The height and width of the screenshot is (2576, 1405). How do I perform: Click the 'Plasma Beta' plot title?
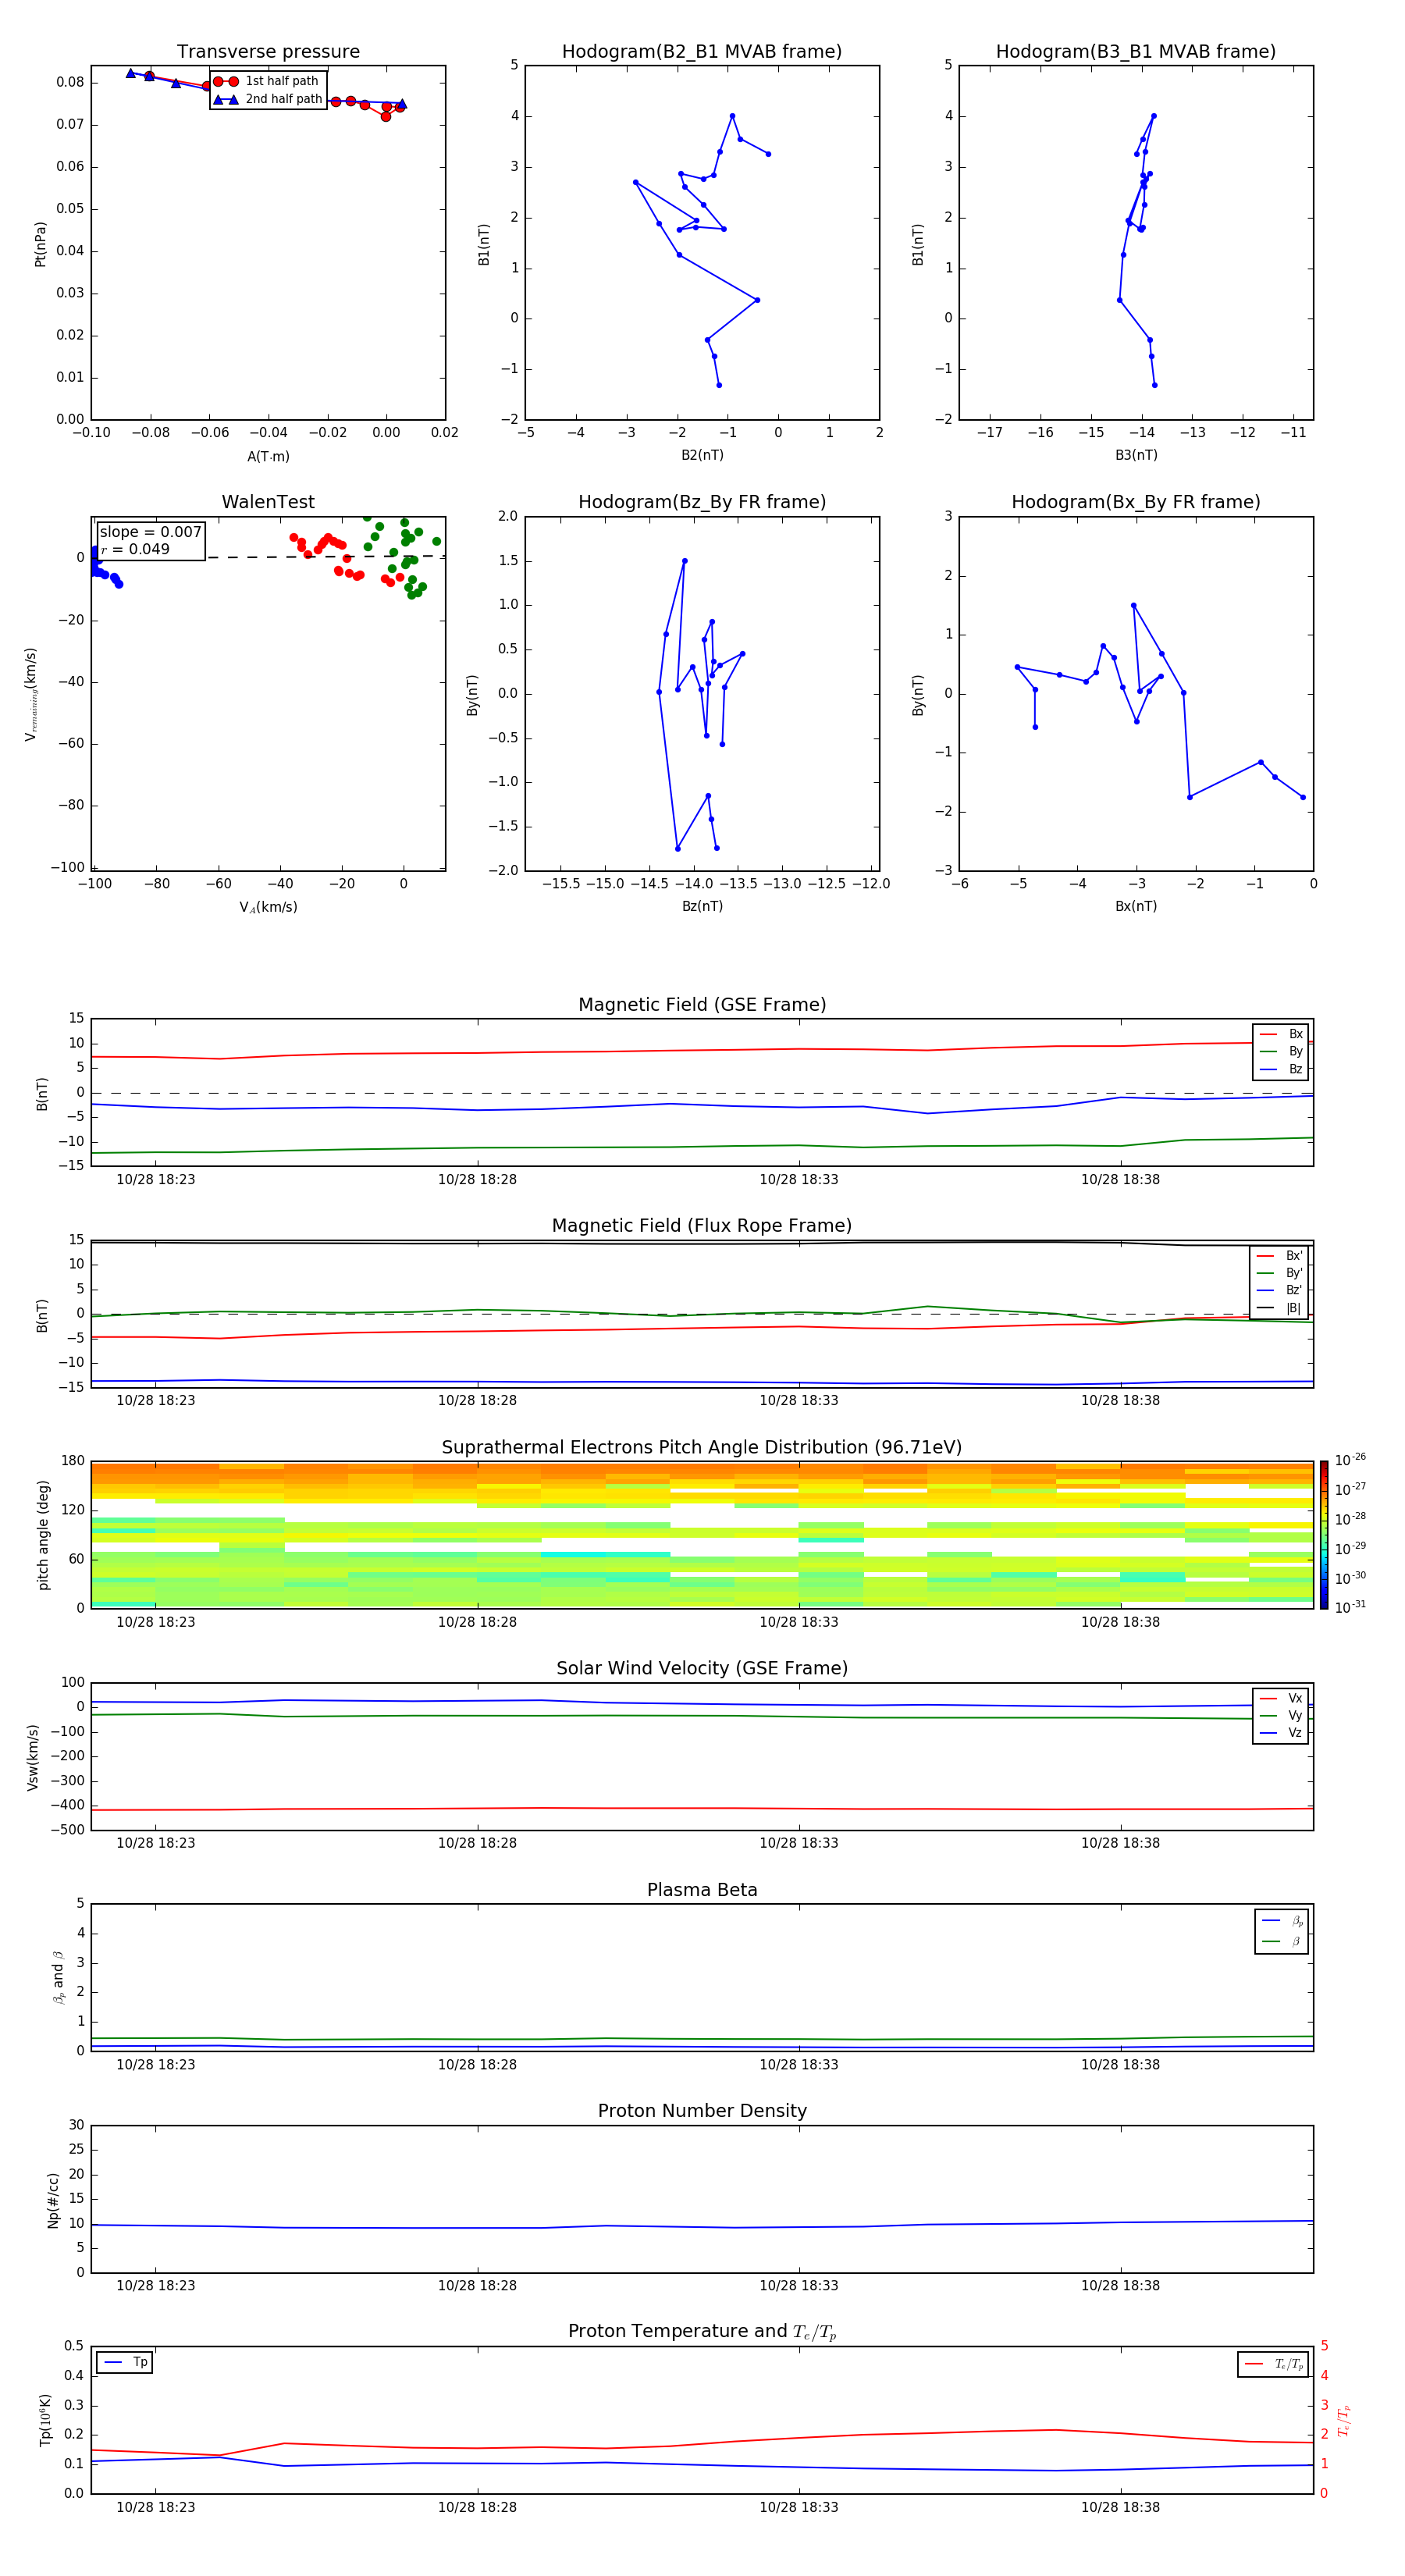point(702,1891)
